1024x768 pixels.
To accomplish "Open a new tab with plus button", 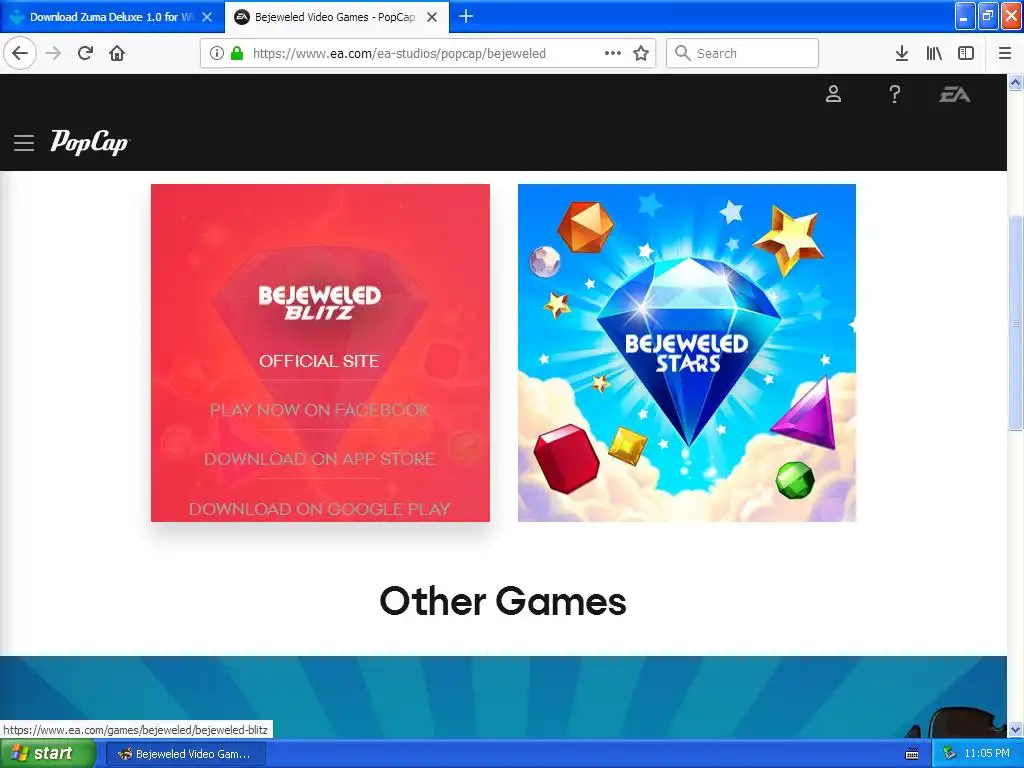I will (x=466, y=16).
